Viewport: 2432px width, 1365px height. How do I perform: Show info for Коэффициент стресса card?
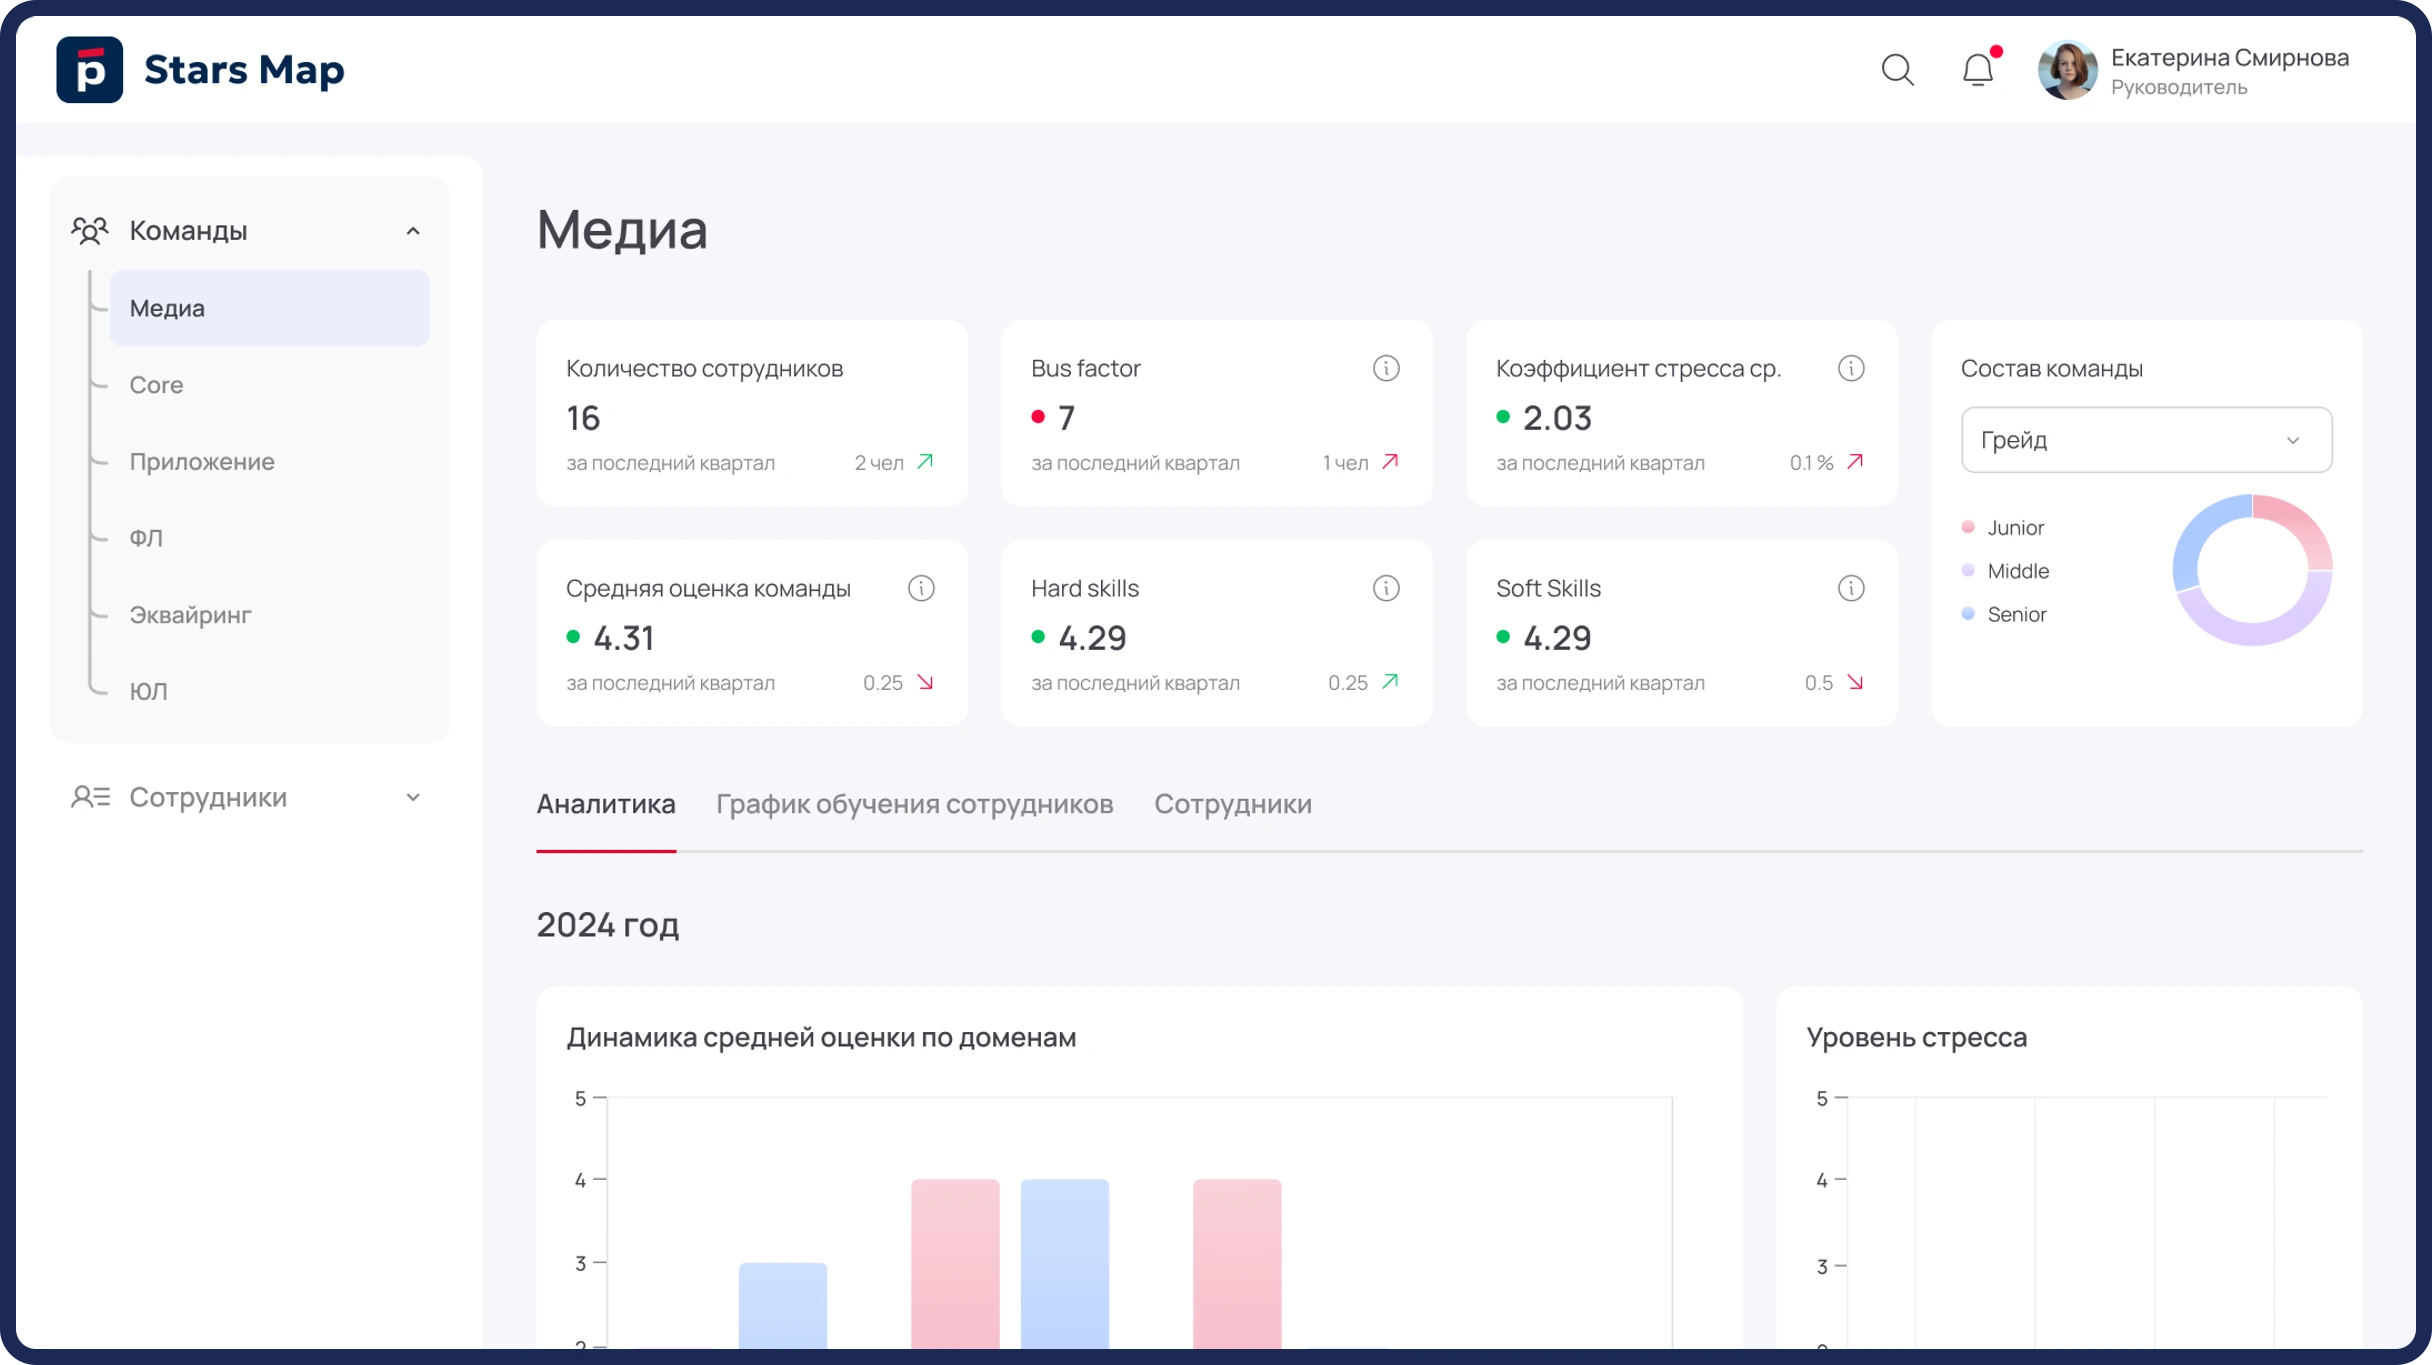pos(1851,368)
